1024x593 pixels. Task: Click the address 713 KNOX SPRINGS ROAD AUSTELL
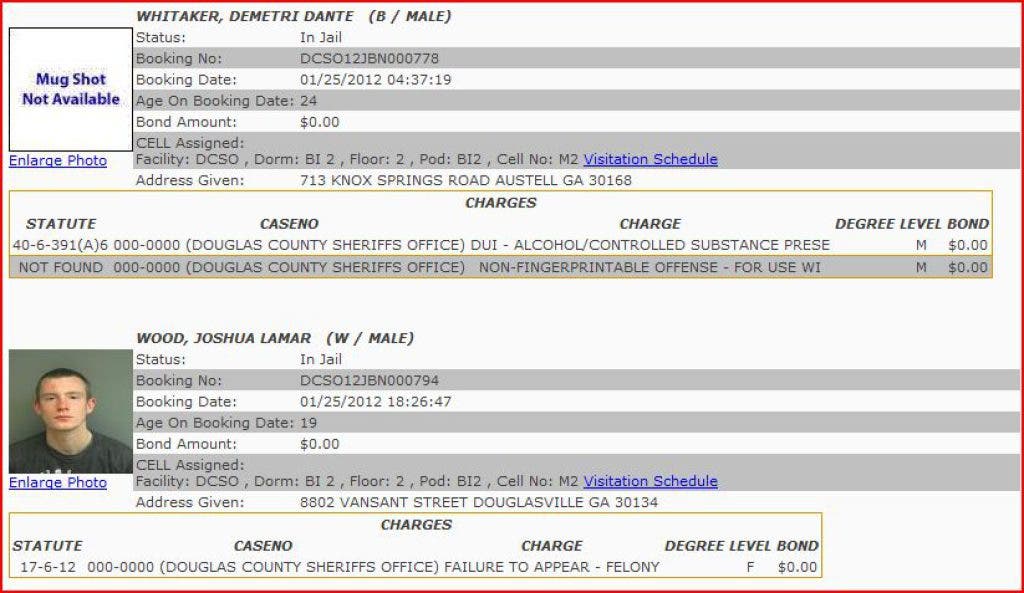[x=465, y=181]
